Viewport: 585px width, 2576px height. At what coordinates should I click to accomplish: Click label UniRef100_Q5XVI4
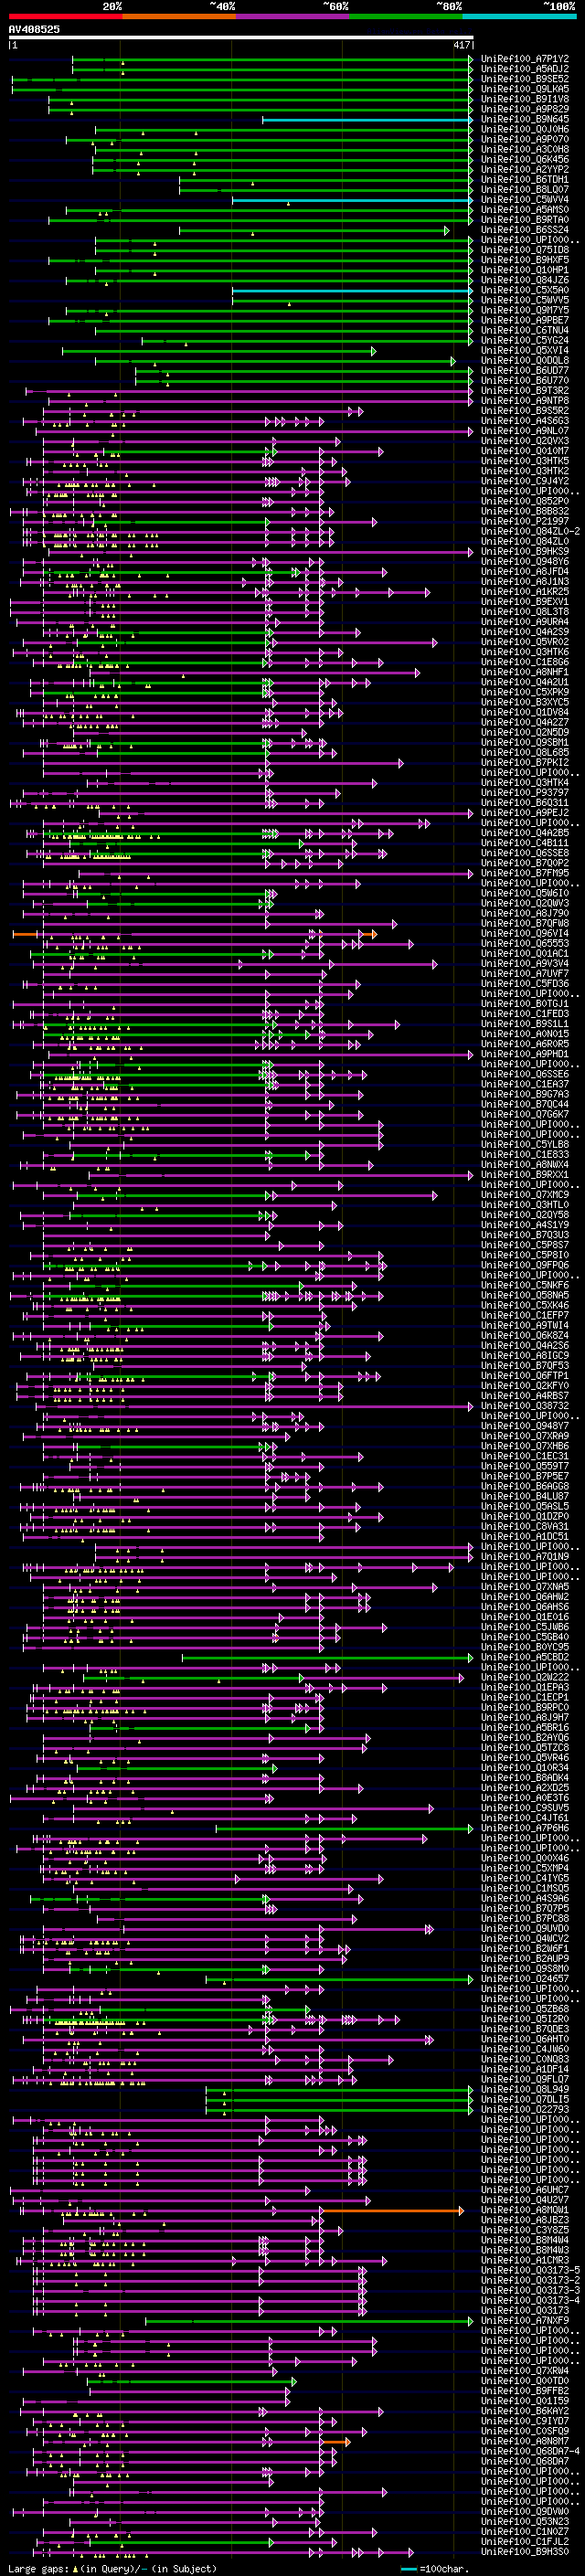525,350
